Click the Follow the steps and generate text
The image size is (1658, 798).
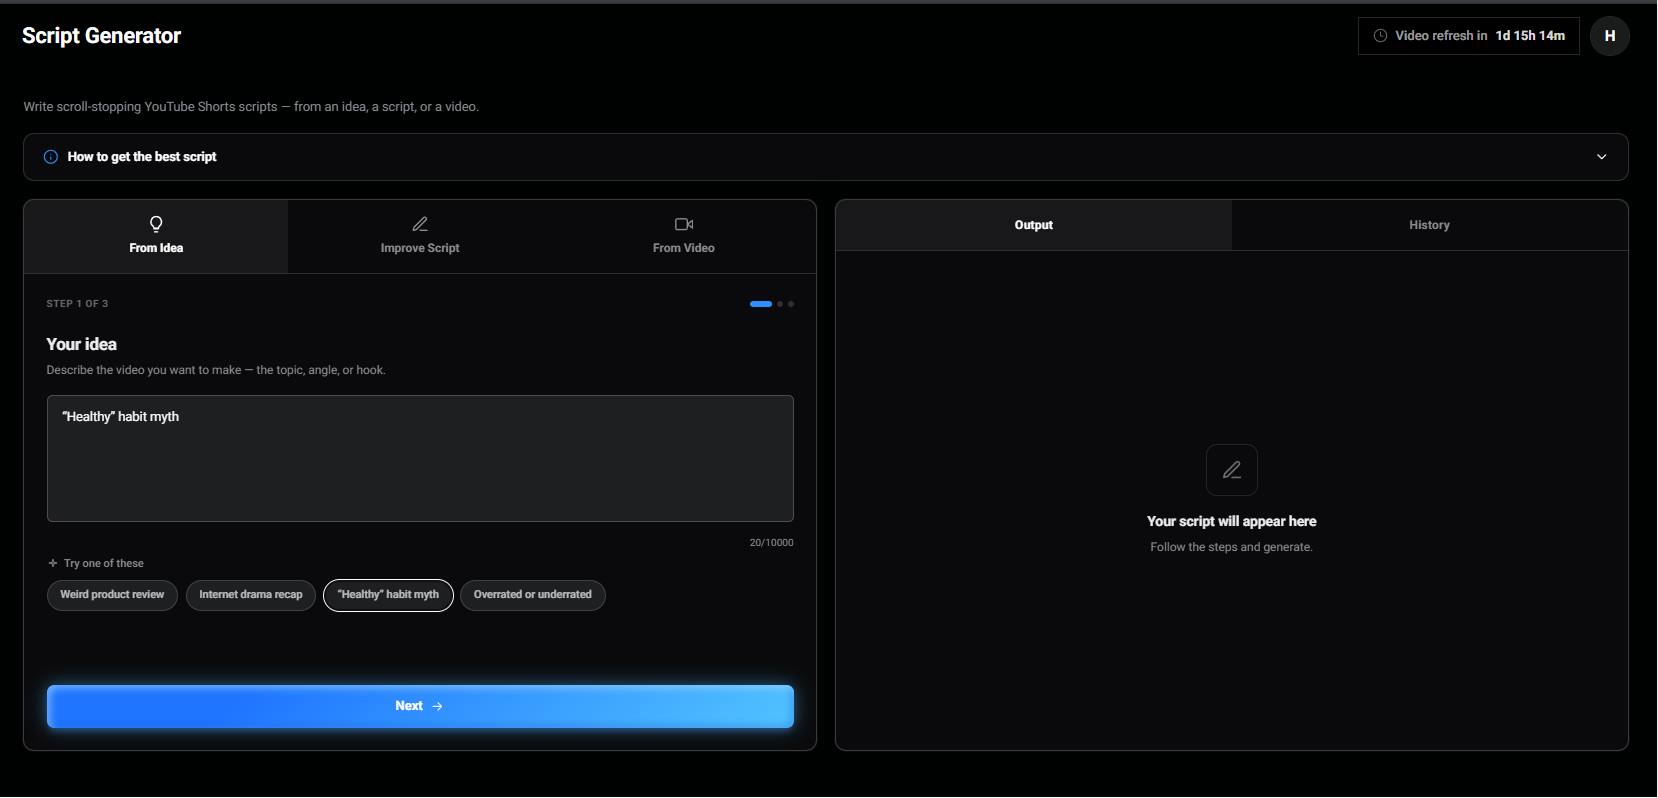coord(1232,547)
